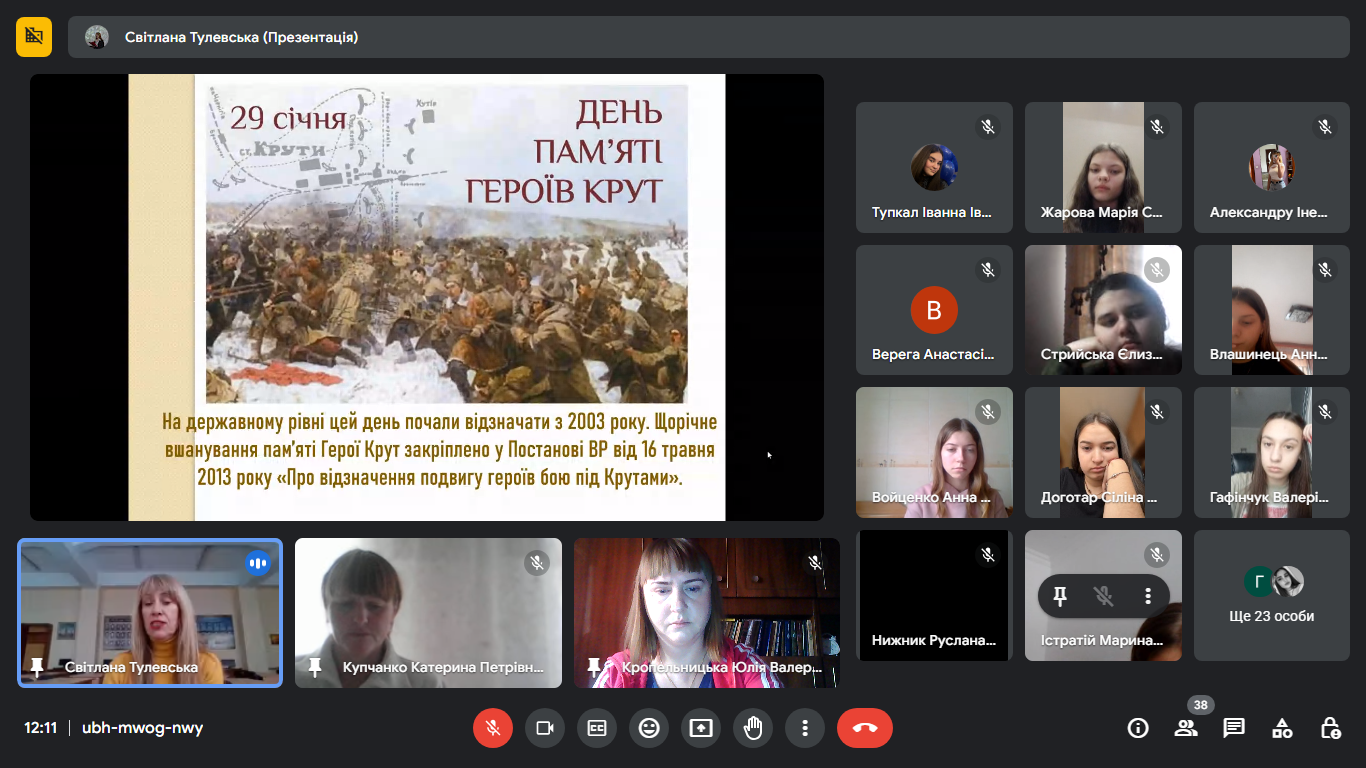Click pin icon on Купчанко Катерина's tile
The height and width of the screenshot is (768, 1366).
pos(315,666)
